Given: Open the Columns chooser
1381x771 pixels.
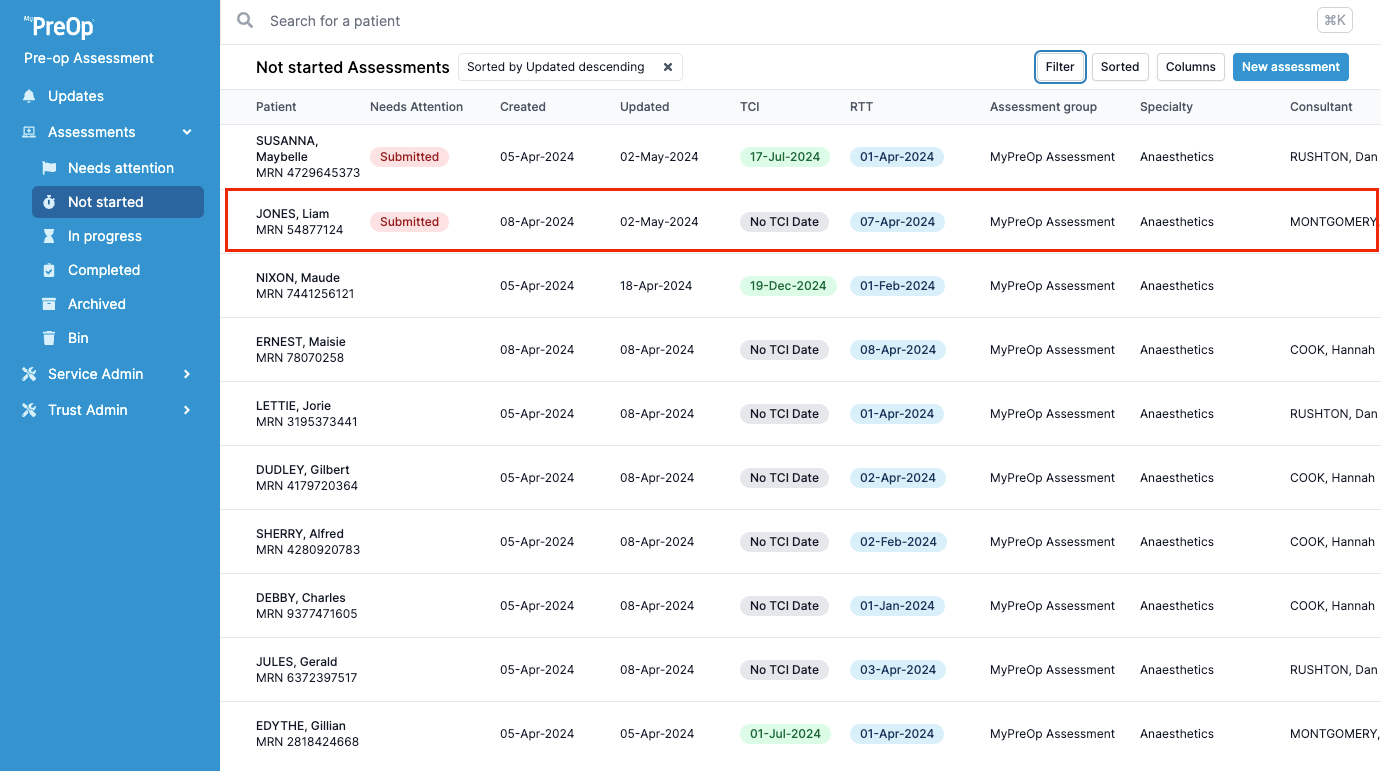Looking at the screenshot, I should click(x=1190, y=67).
